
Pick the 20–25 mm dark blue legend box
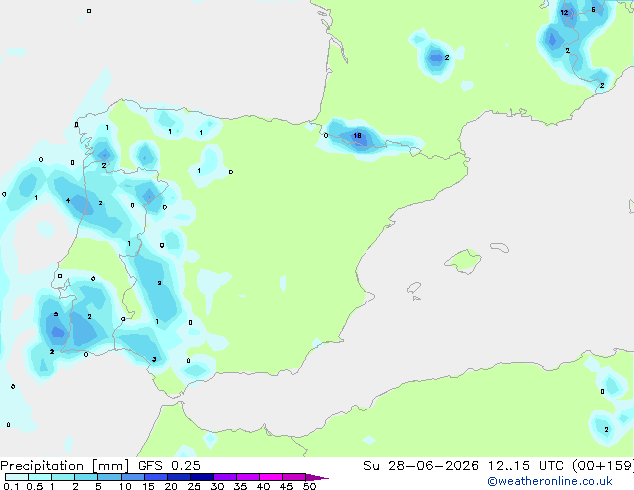(x=179, y=477)
